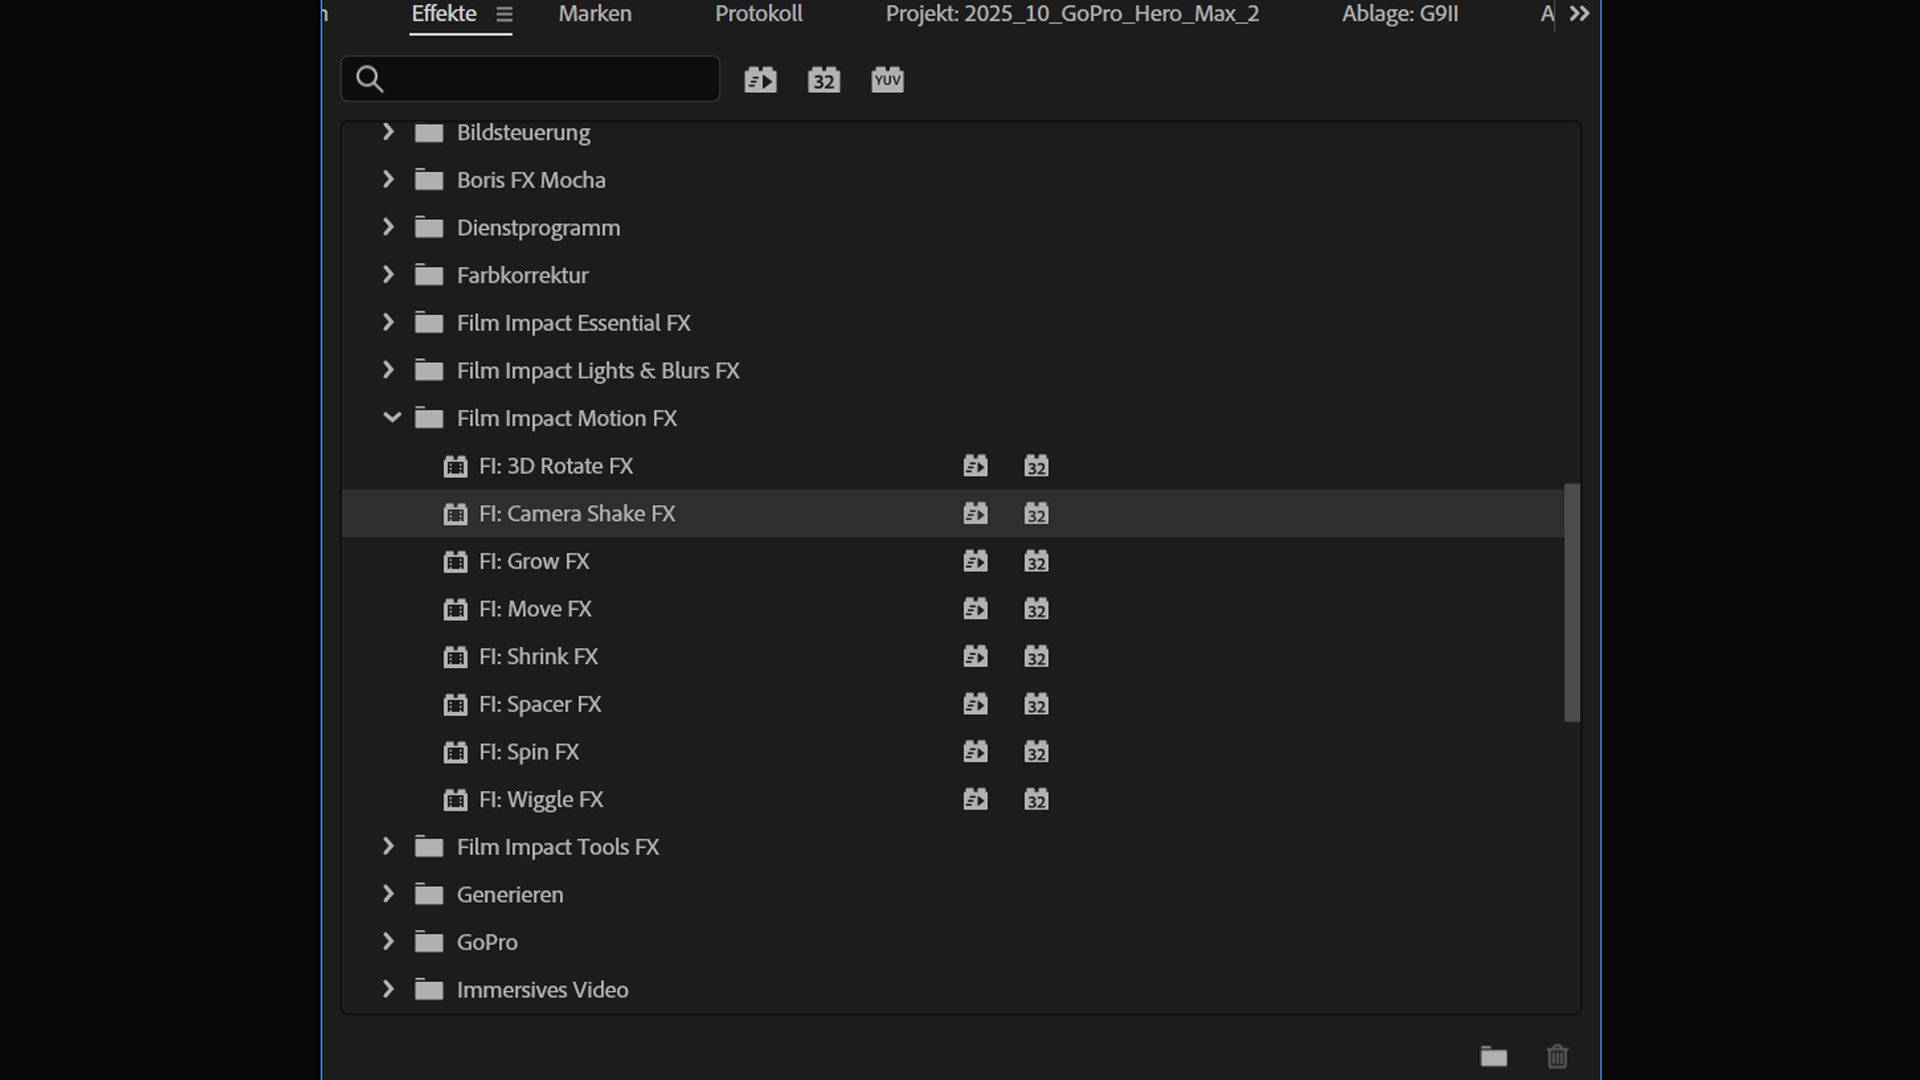Image resolution: width=1920 pixels, height=1080 pixels.
Task: Select the FI: Grow FX effect
Action: pyautogui.click(x=534, y=561)
